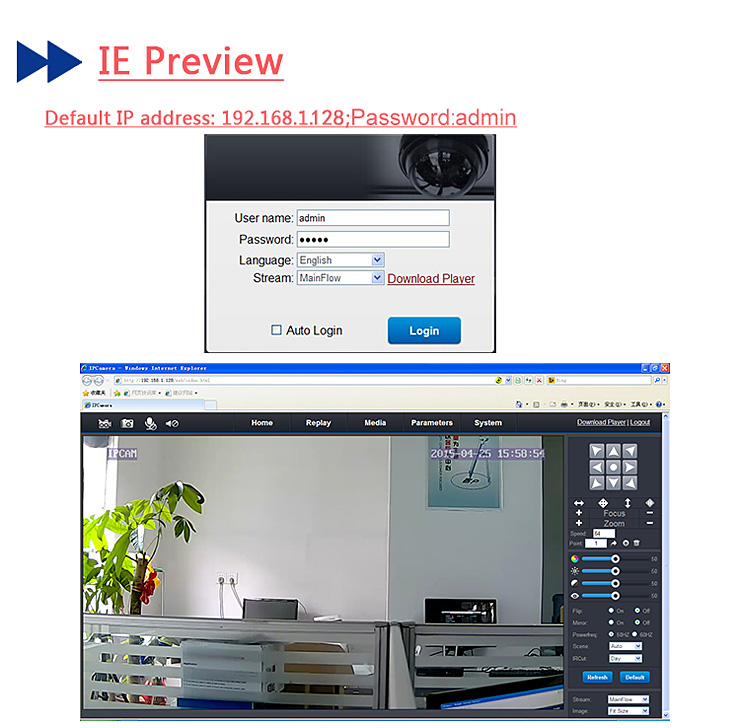Decrease Focus with the minus icon

pos(650,513)
